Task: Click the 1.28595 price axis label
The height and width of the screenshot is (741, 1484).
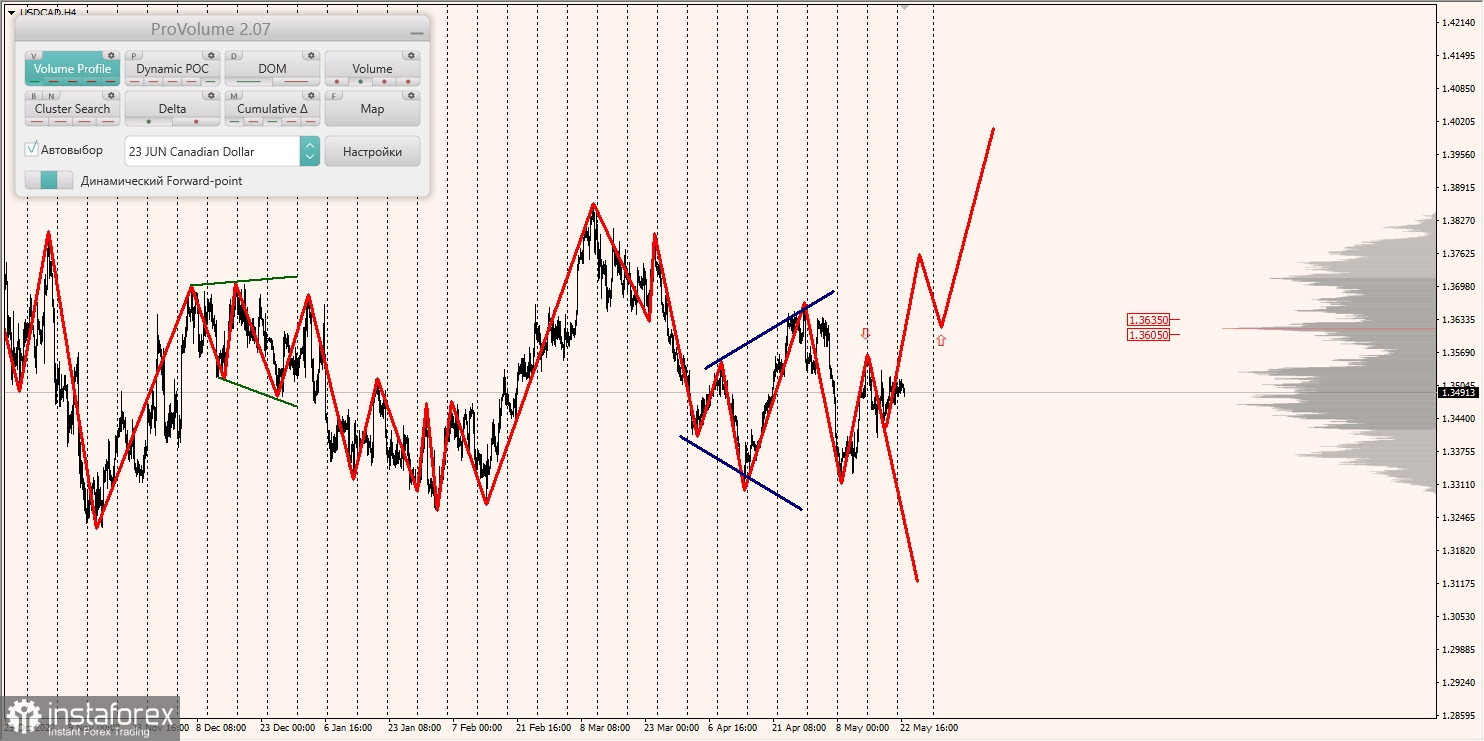Action: coord(1458,715)
